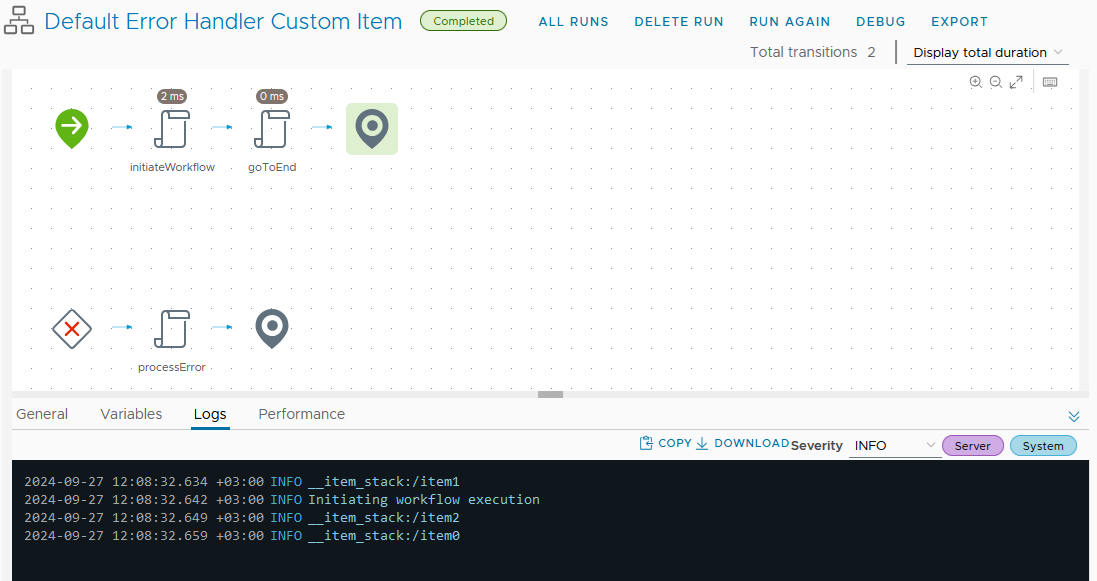This screenshot has width=1097, height=581.
Task: Click the 2 ms duration badge
Action: (x=171, y=96)
